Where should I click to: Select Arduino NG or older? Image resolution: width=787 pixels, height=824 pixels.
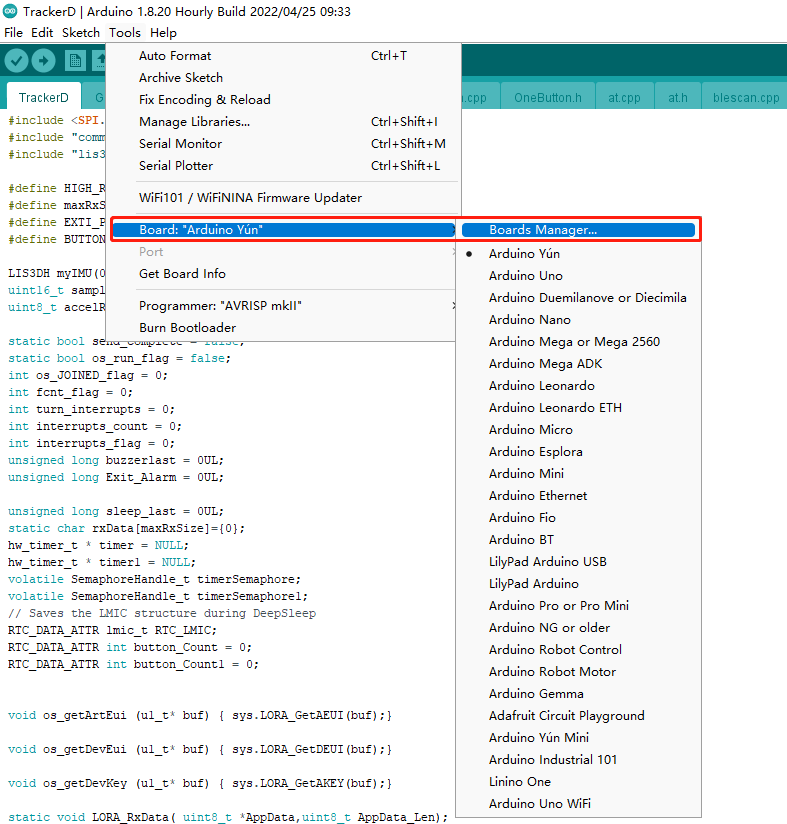coord(578,628)
